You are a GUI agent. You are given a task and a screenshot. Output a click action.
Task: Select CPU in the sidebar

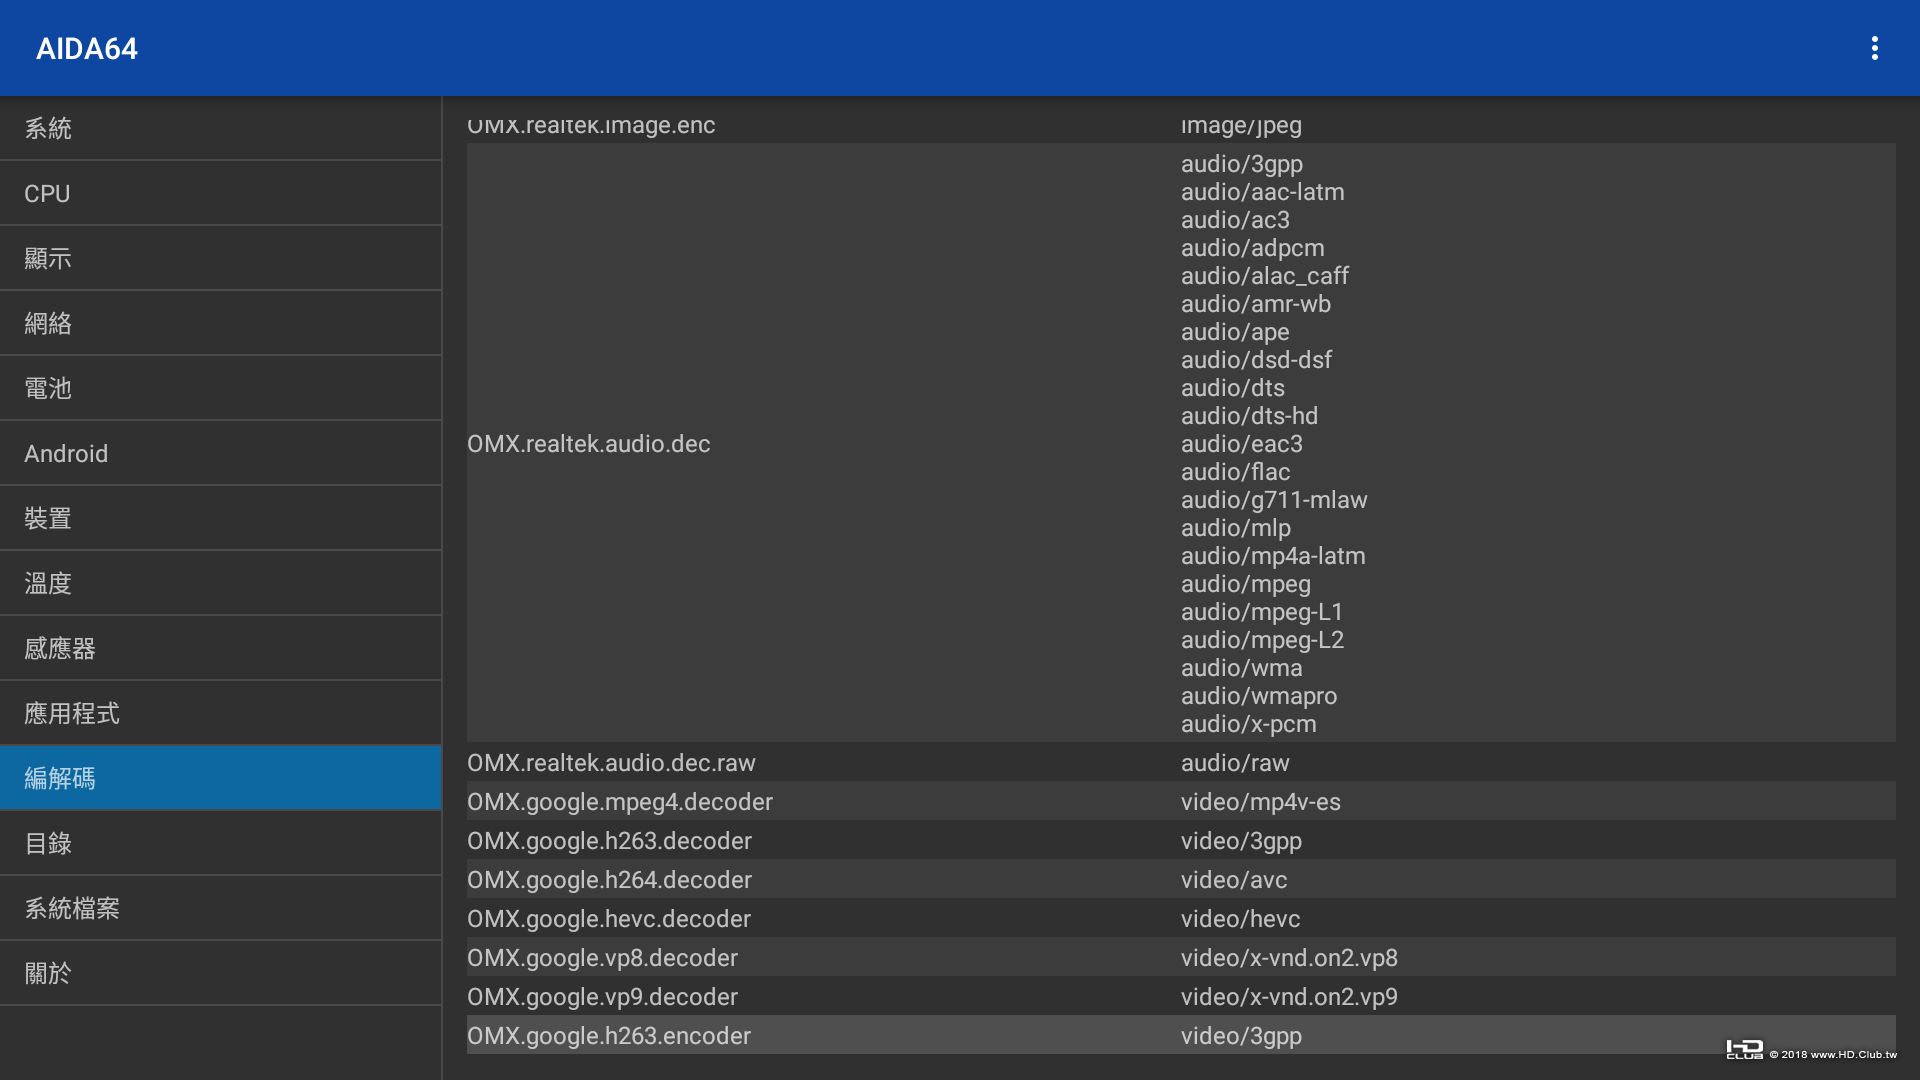click(220, 193)
